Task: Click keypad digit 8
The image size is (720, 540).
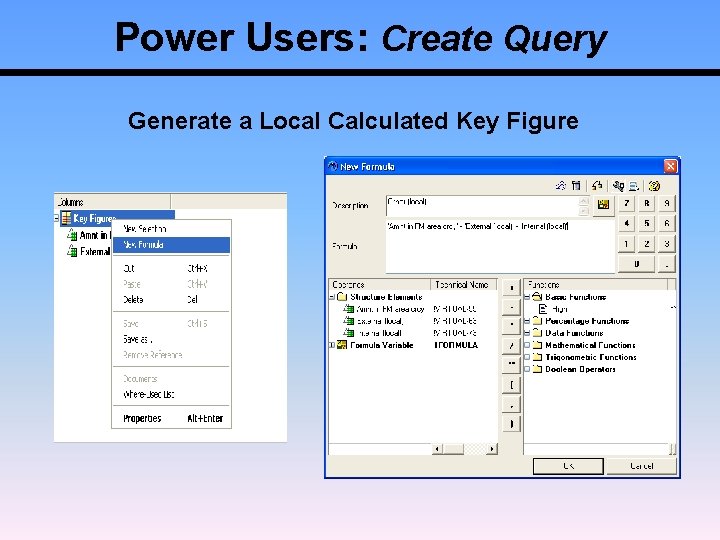Action: click(x=647, y=203)
